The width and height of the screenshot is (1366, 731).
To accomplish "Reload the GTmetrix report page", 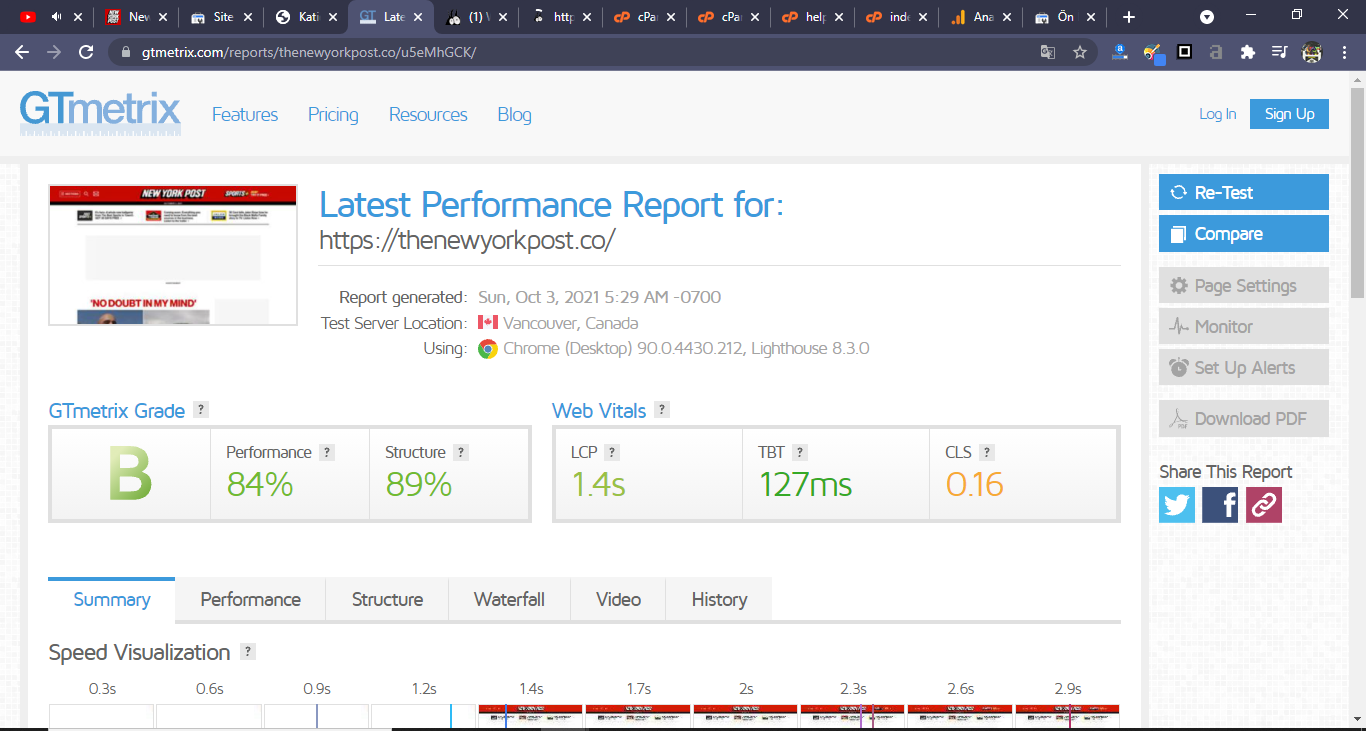I will [86, 52].
